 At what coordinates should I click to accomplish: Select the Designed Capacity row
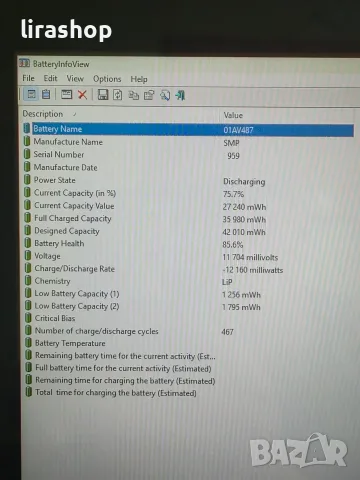[188, 231]
